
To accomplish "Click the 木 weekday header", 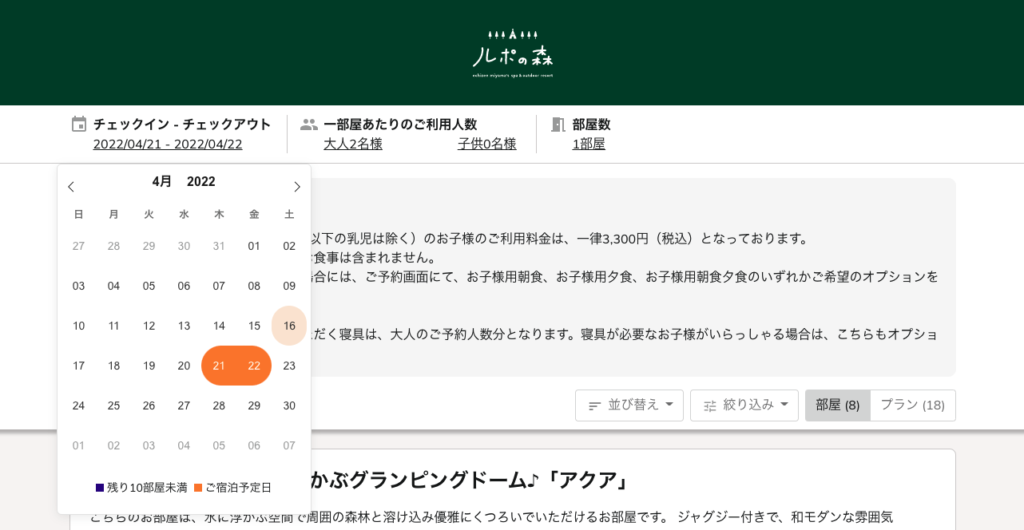I will tap(219, 214).
